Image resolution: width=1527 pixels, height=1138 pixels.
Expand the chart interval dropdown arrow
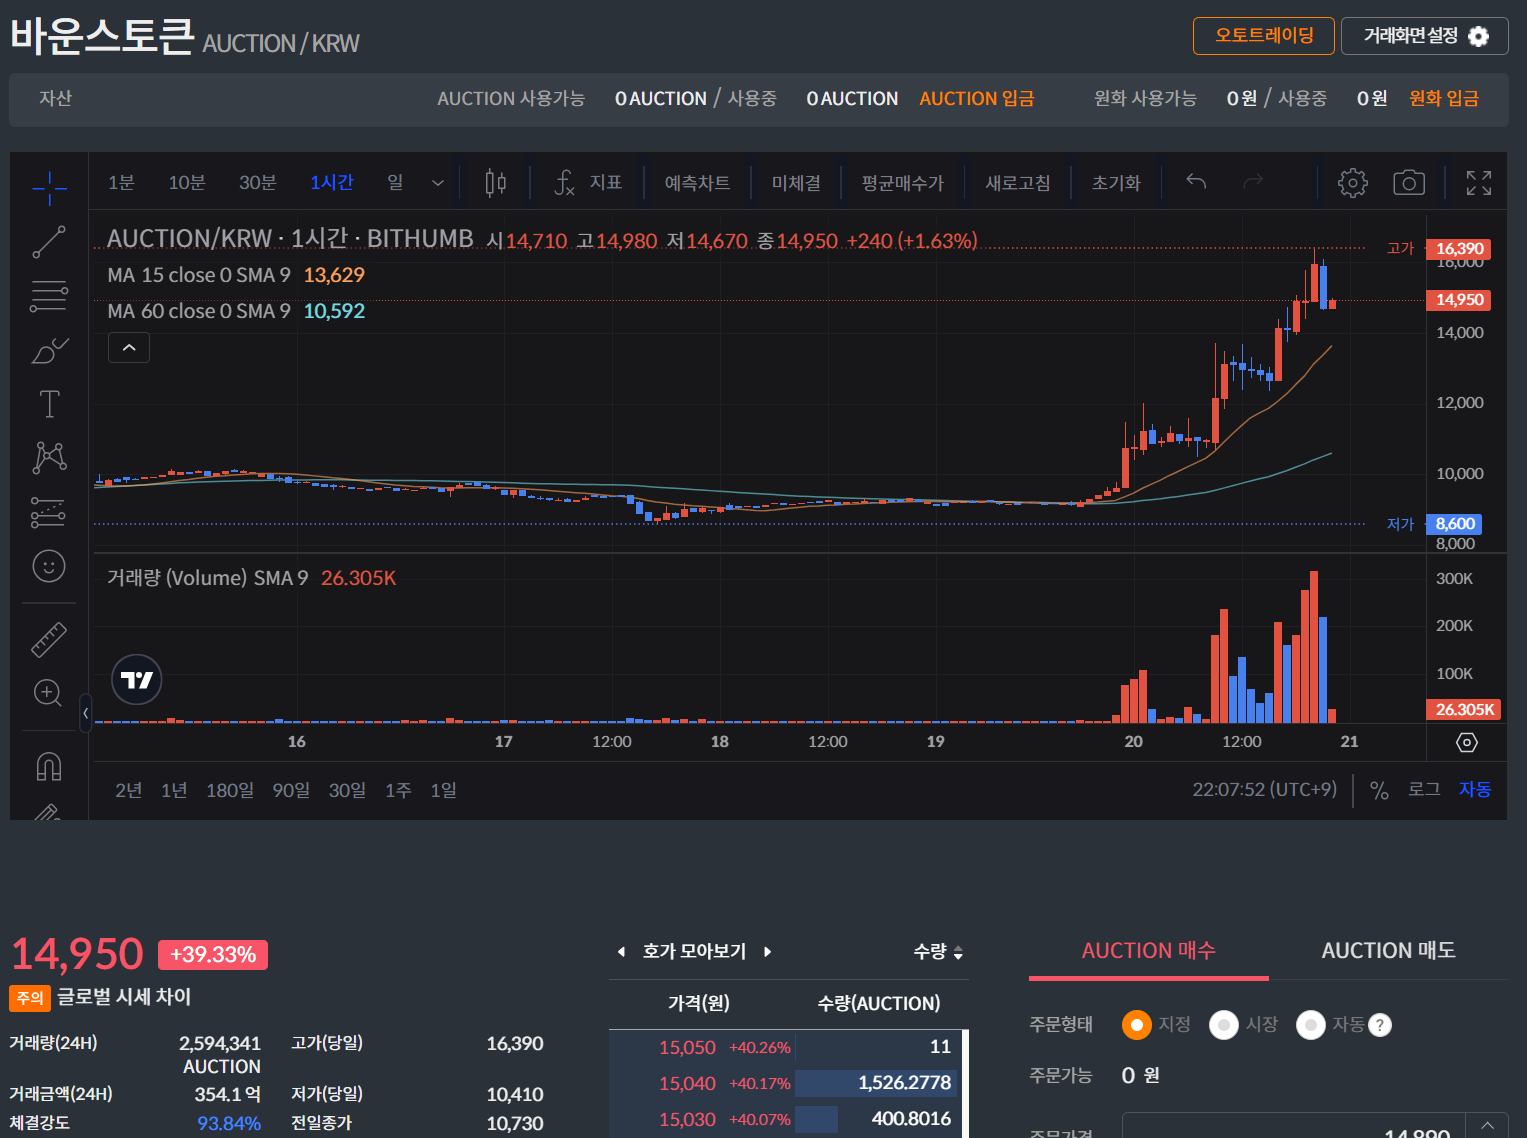pos(437,183)
